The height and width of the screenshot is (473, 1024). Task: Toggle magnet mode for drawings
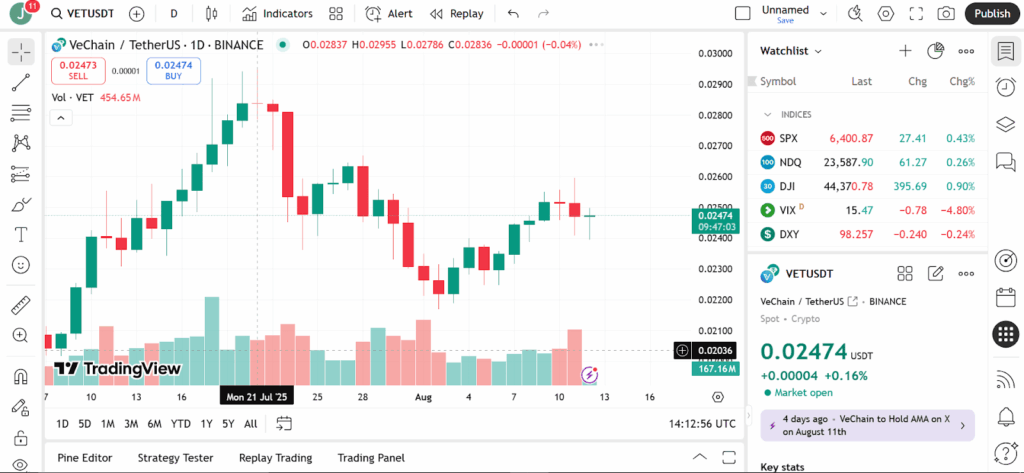click(21, 377)
